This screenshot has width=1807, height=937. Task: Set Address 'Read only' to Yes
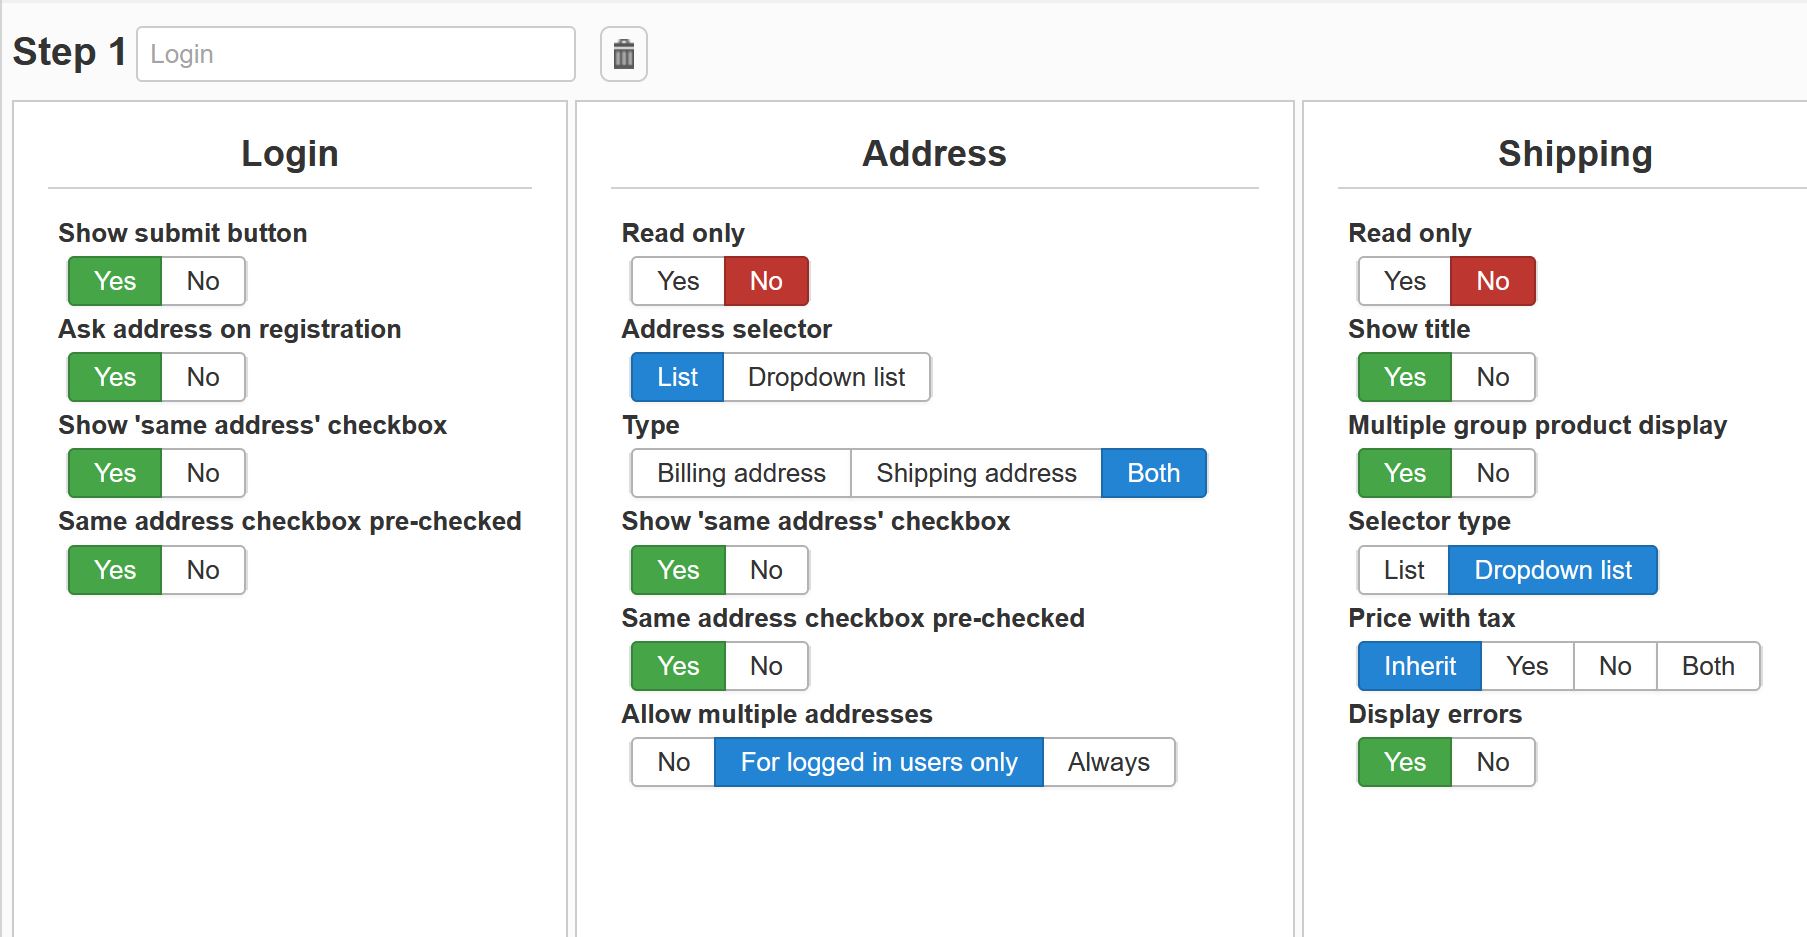pos(677,281)
